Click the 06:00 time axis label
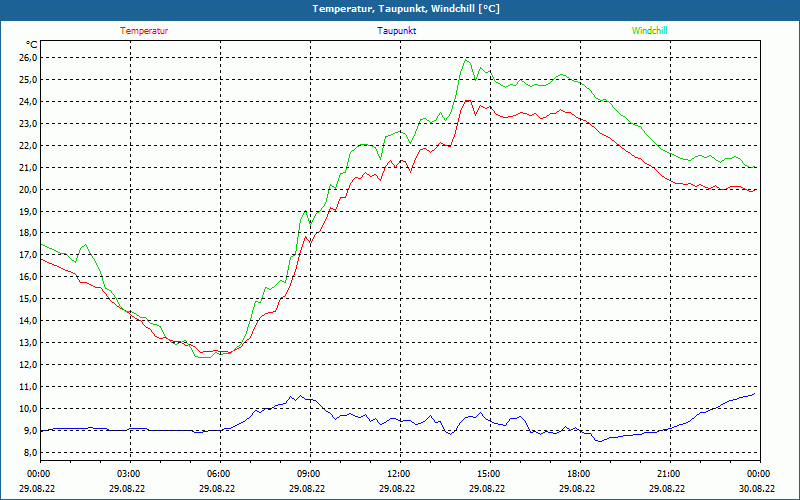This screenshot has height=500, width=800. [220, 474]
